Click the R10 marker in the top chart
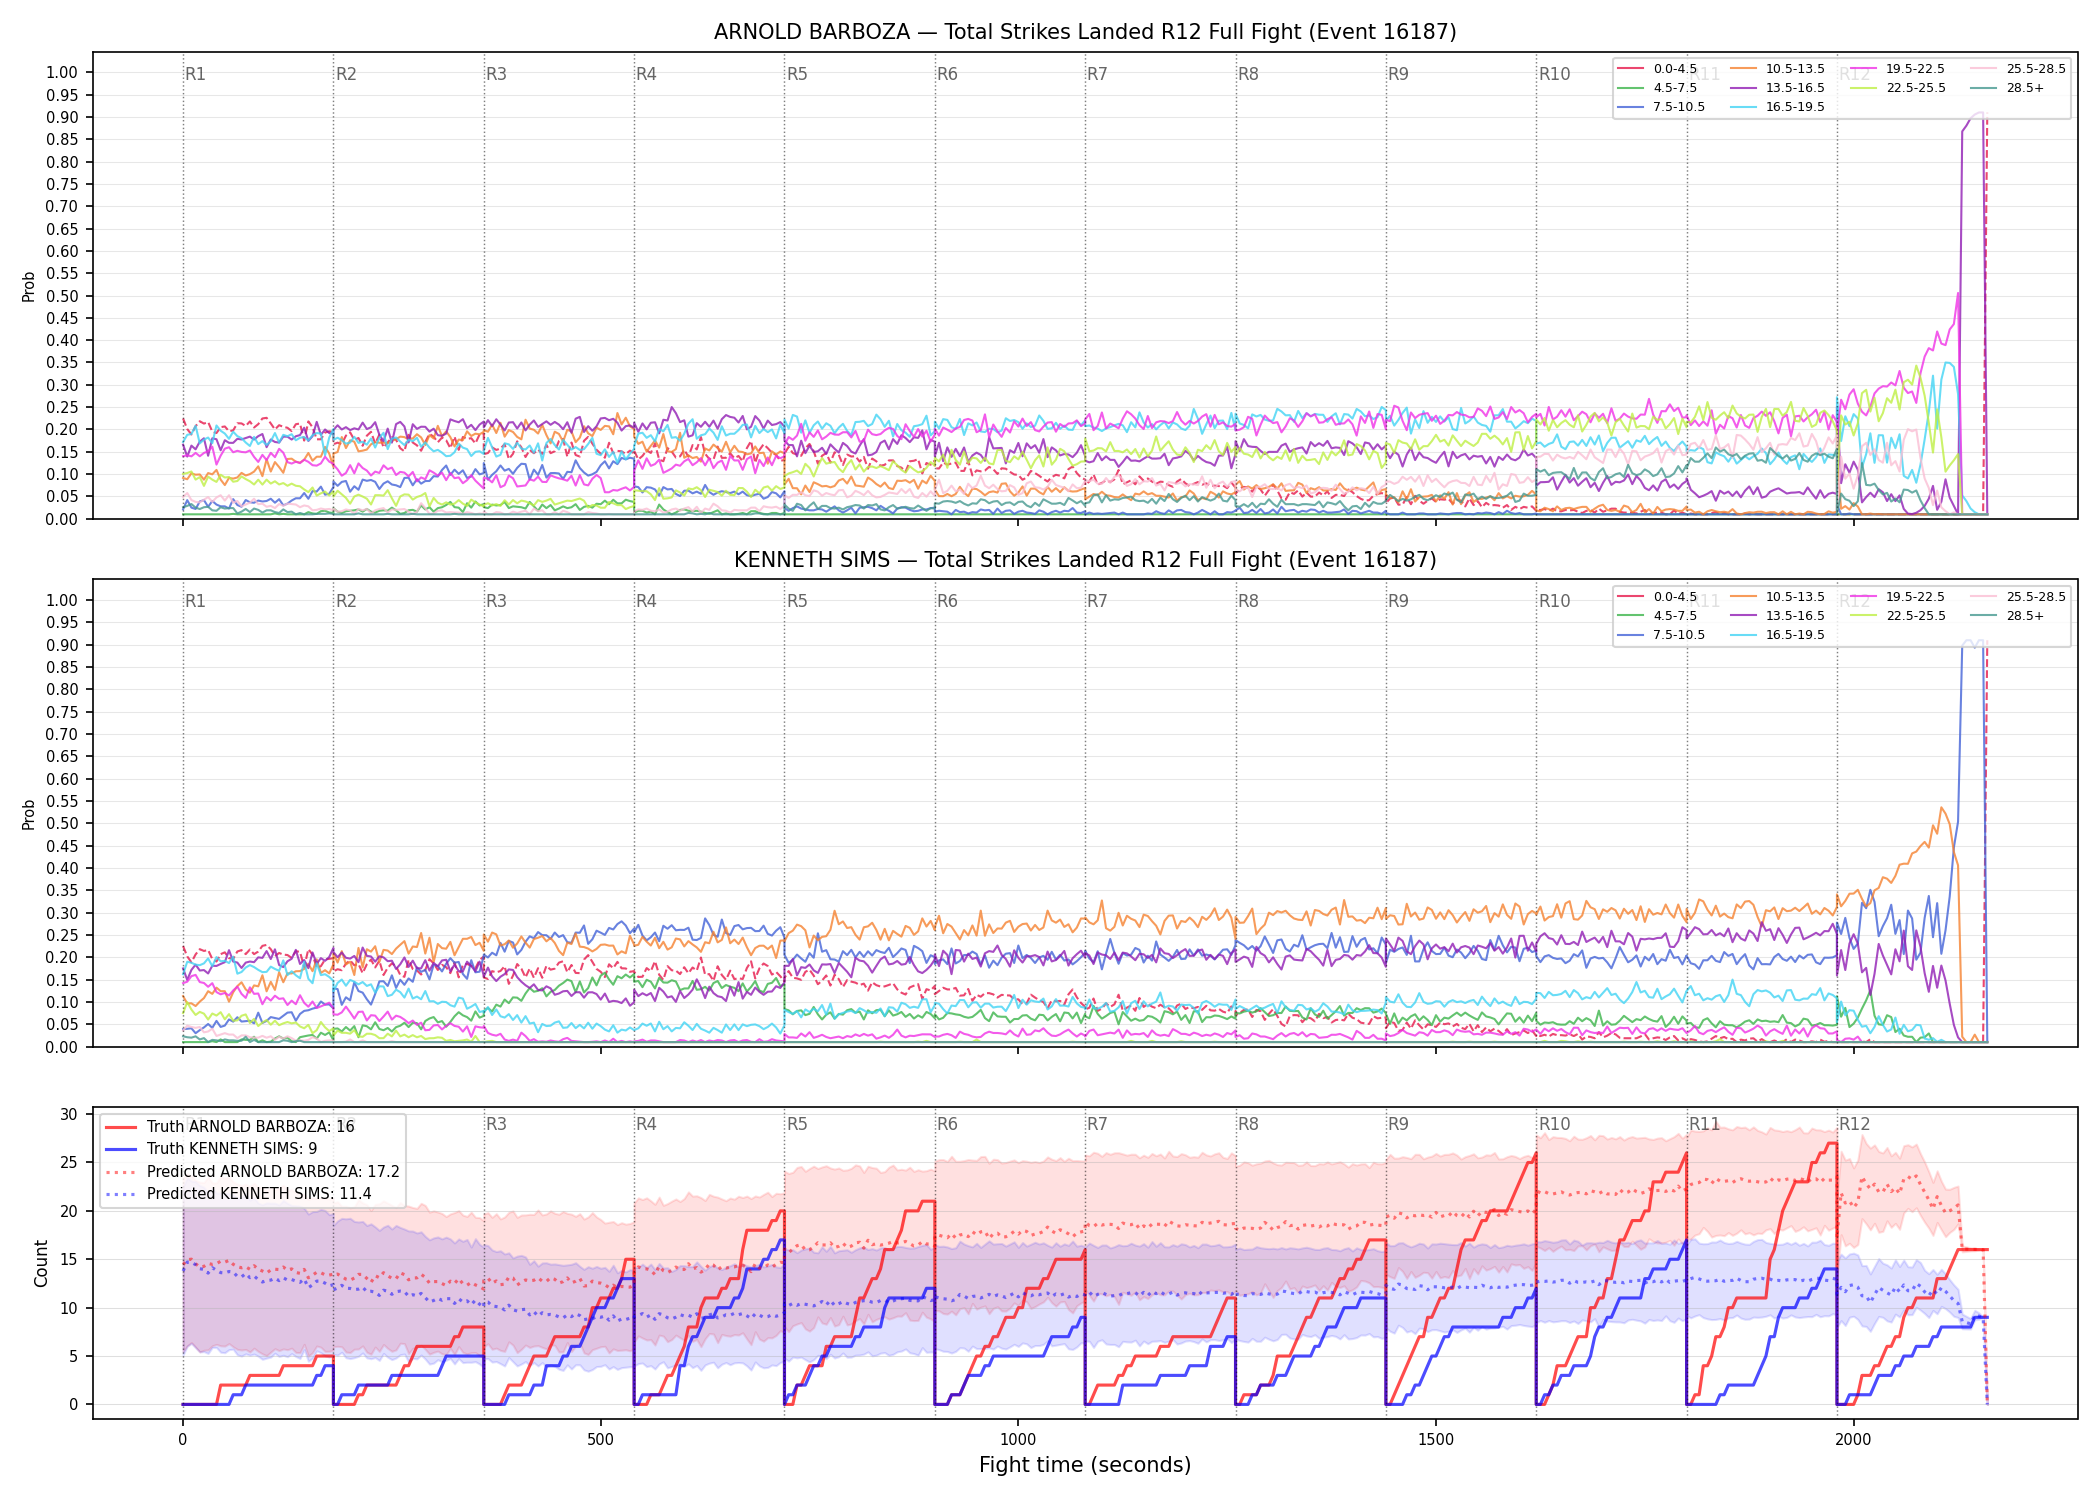This screenshot has height=1500, width=2100. [x=1554, y=74]
